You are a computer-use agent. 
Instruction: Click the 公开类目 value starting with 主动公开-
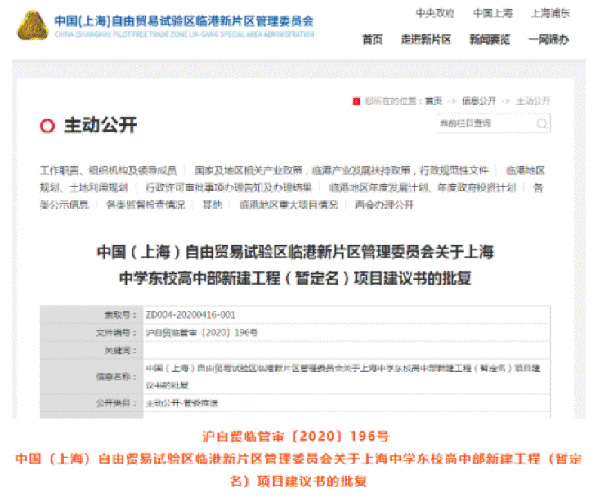[x=182, y=403]
